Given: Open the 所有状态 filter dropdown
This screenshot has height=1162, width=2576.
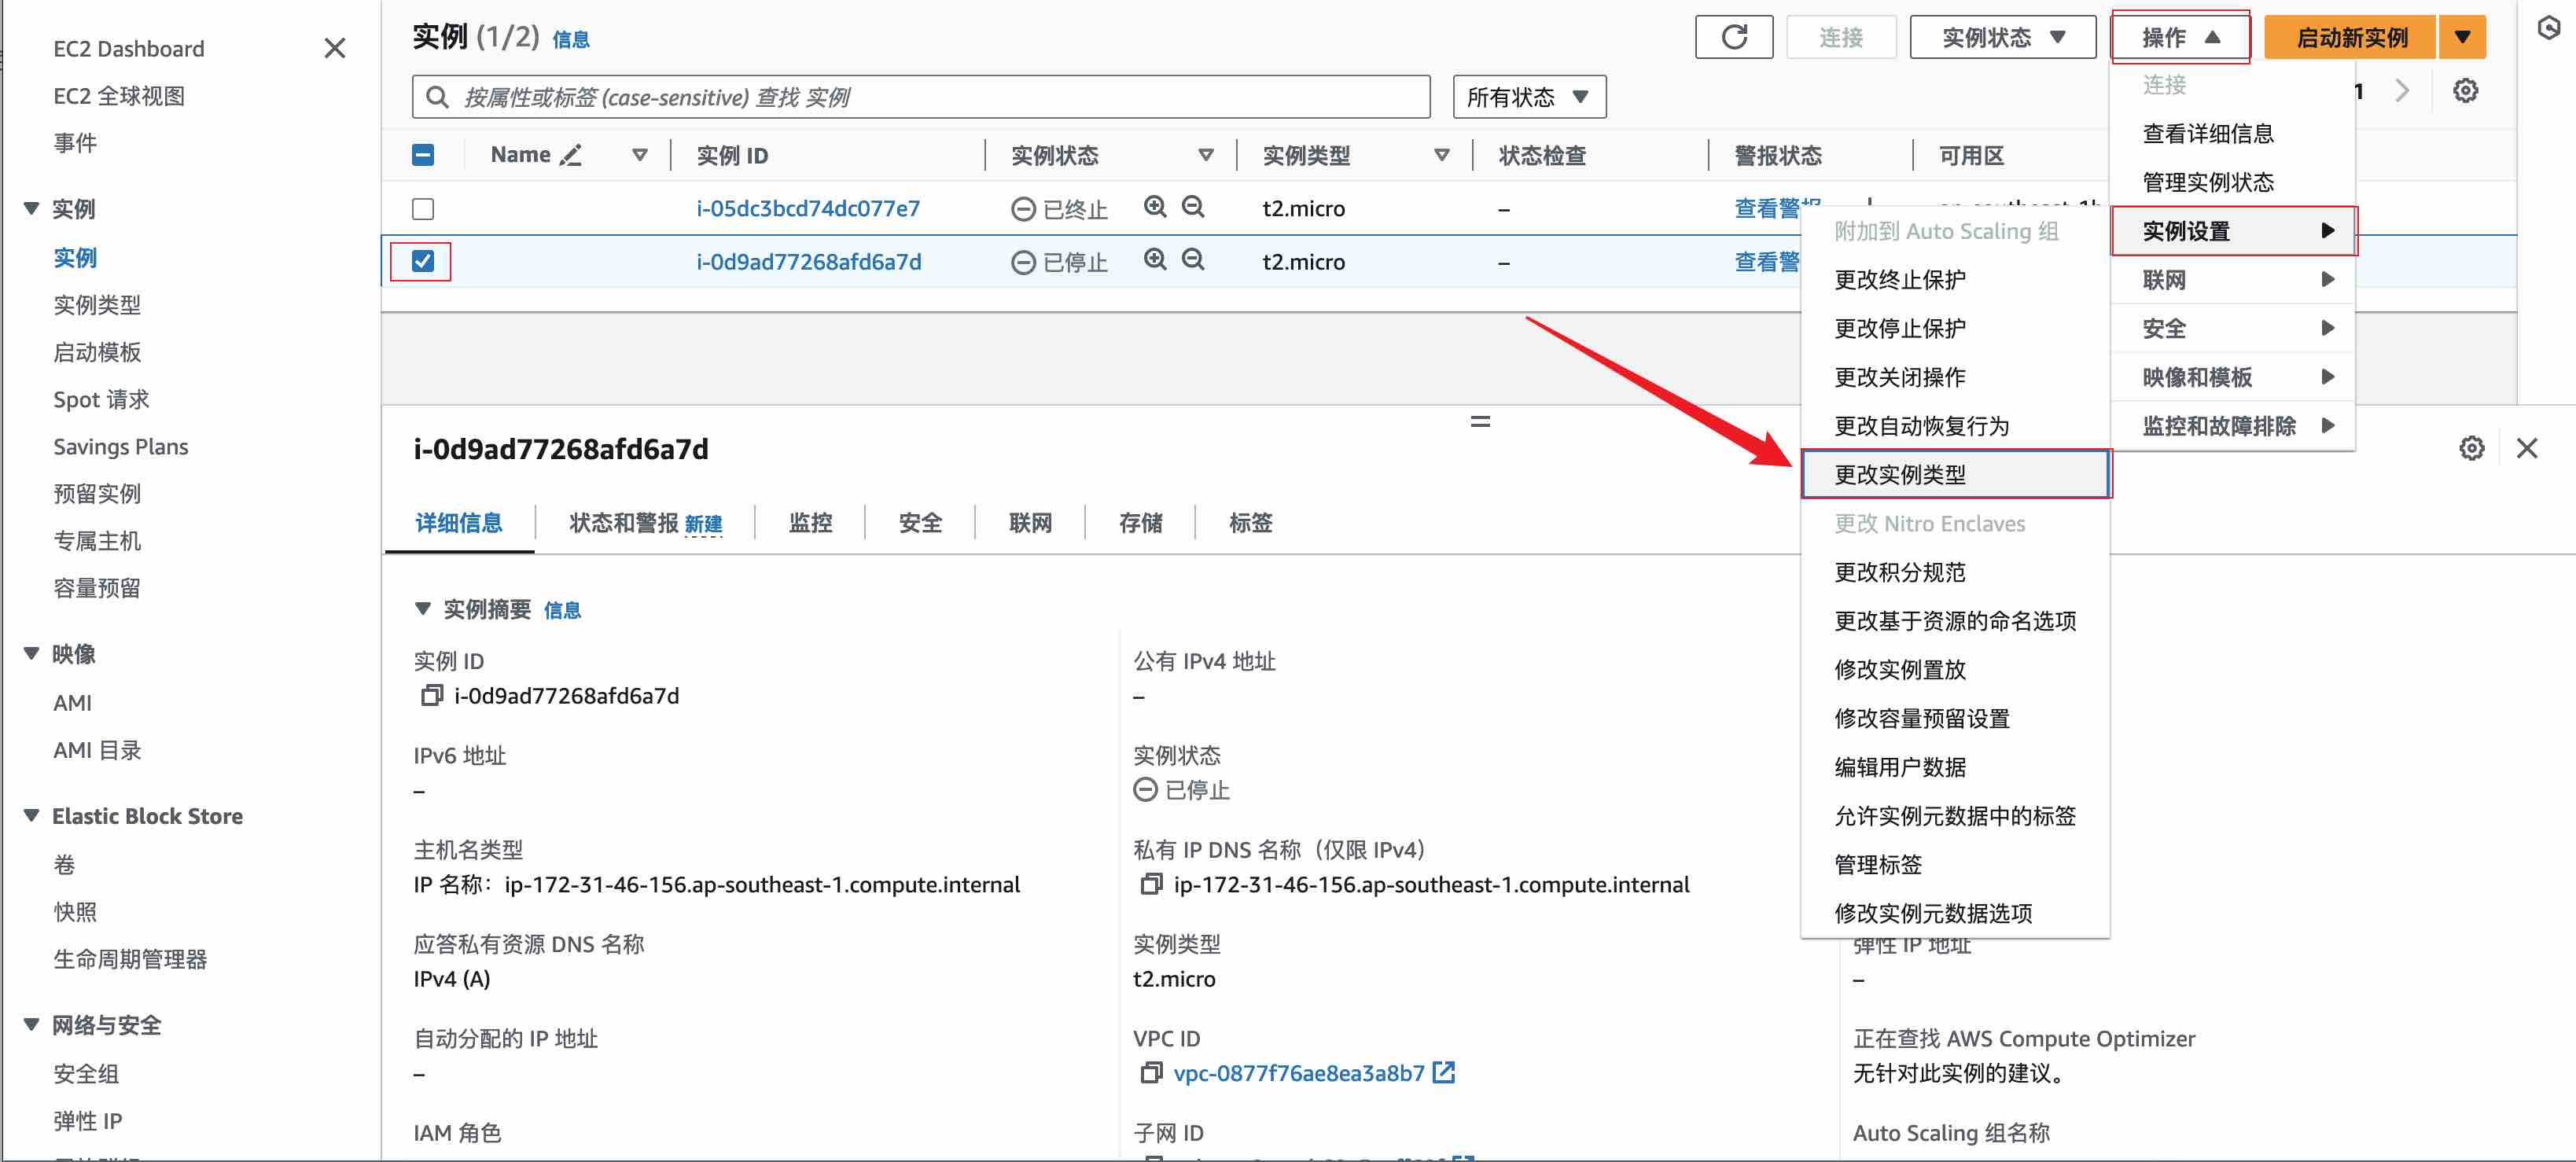Looking at the screenshot, I should coord(1527,96).
